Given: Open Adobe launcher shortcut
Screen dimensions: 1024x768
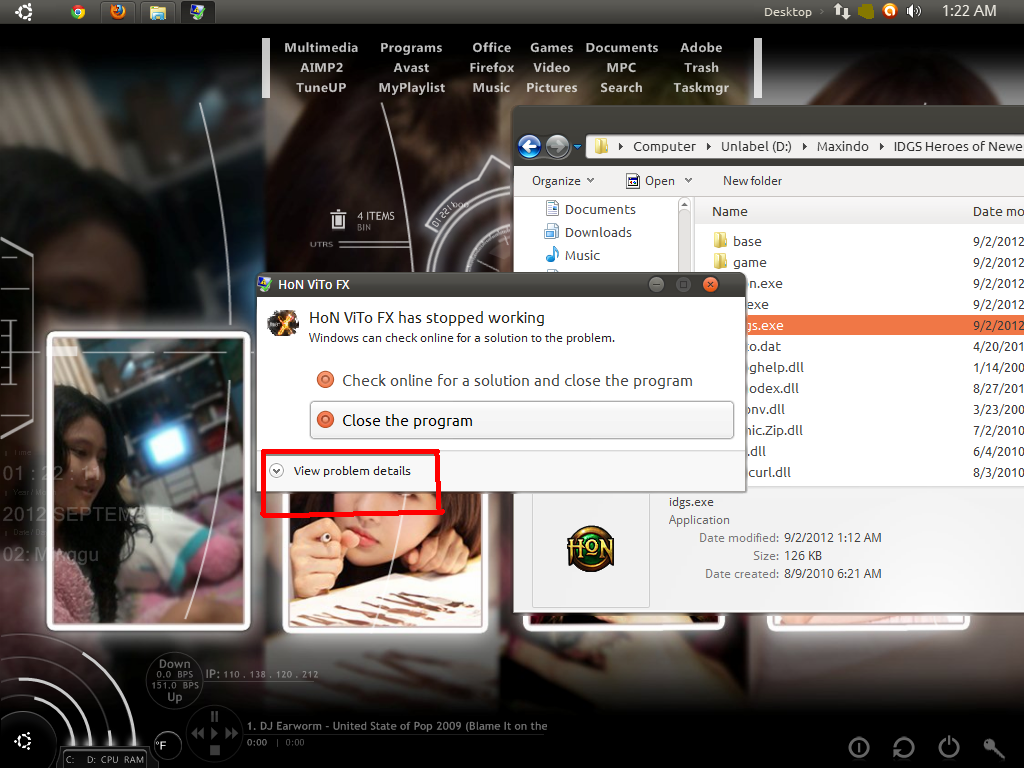Looking at the screenshot, I should 701,48.
